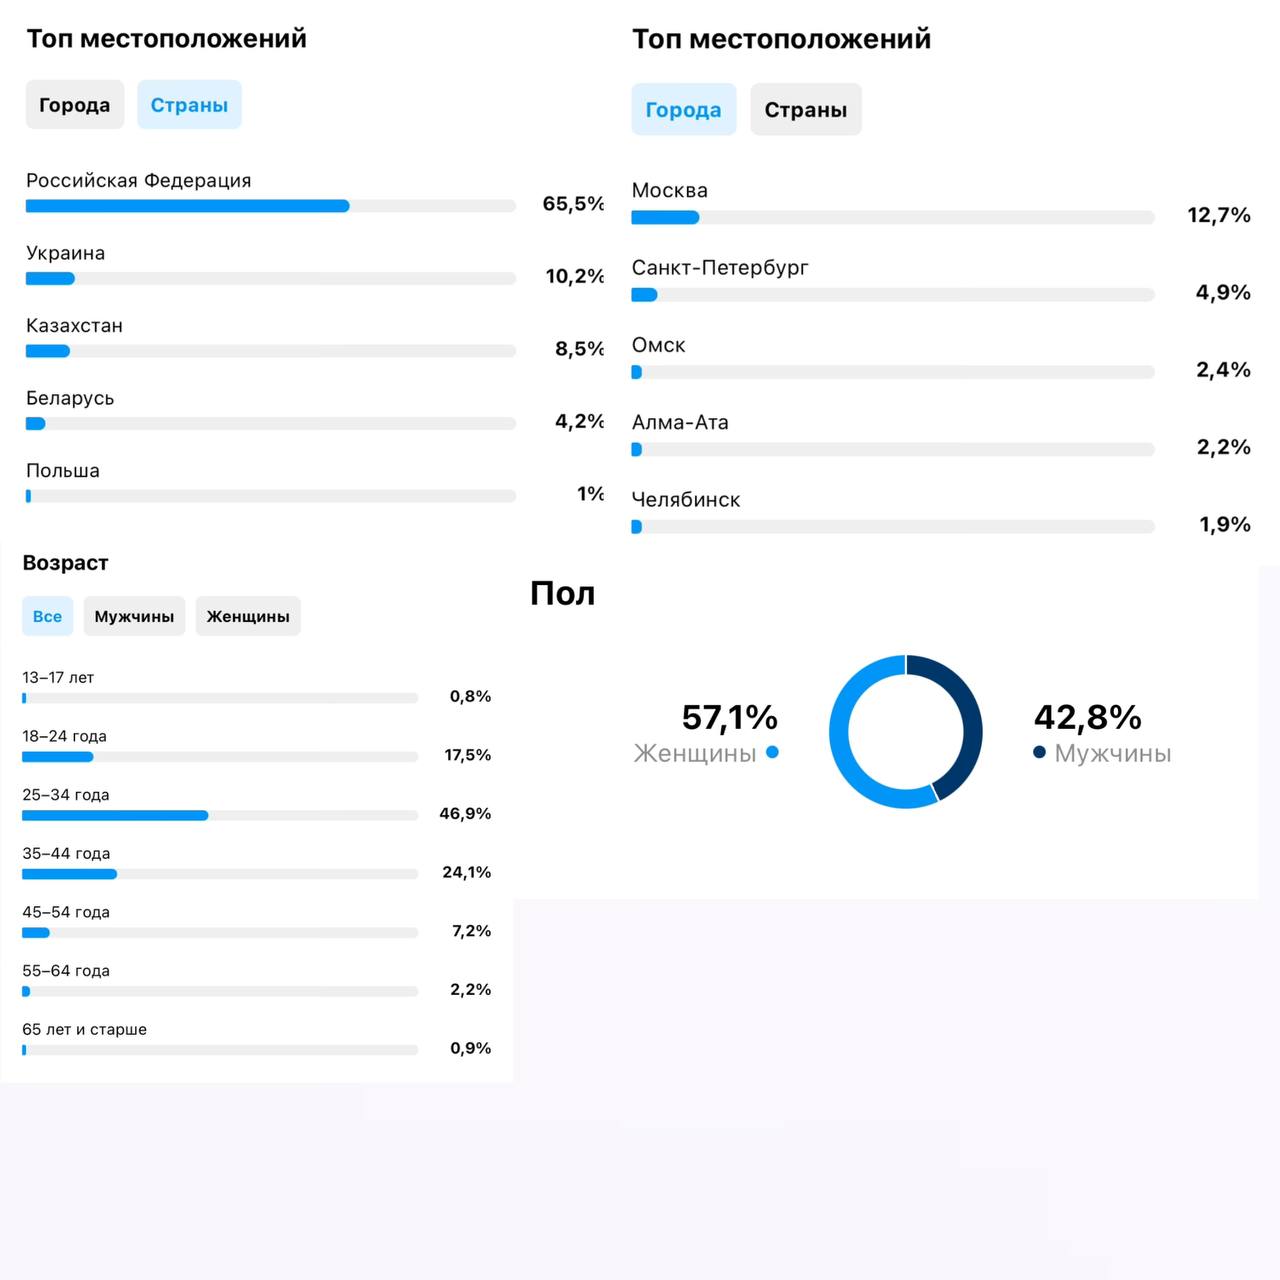The width and height of the screenshot is (1280, 1280).
Task: Filter age by Женщины
Action: coord(248,616)
